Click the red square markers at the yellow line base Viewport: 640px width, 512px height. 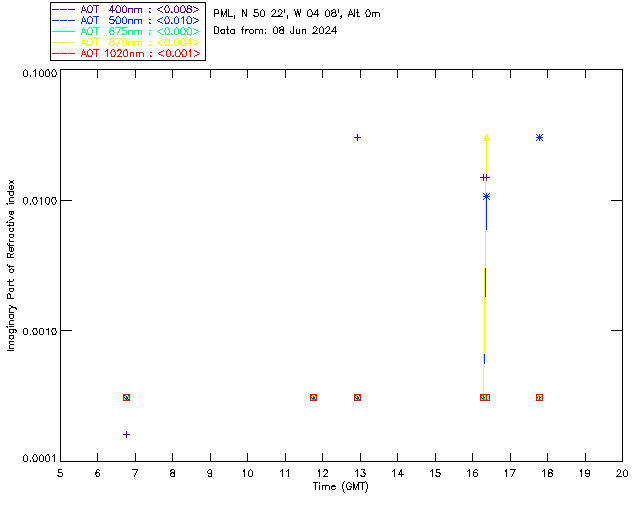click(x=485, y=397)
